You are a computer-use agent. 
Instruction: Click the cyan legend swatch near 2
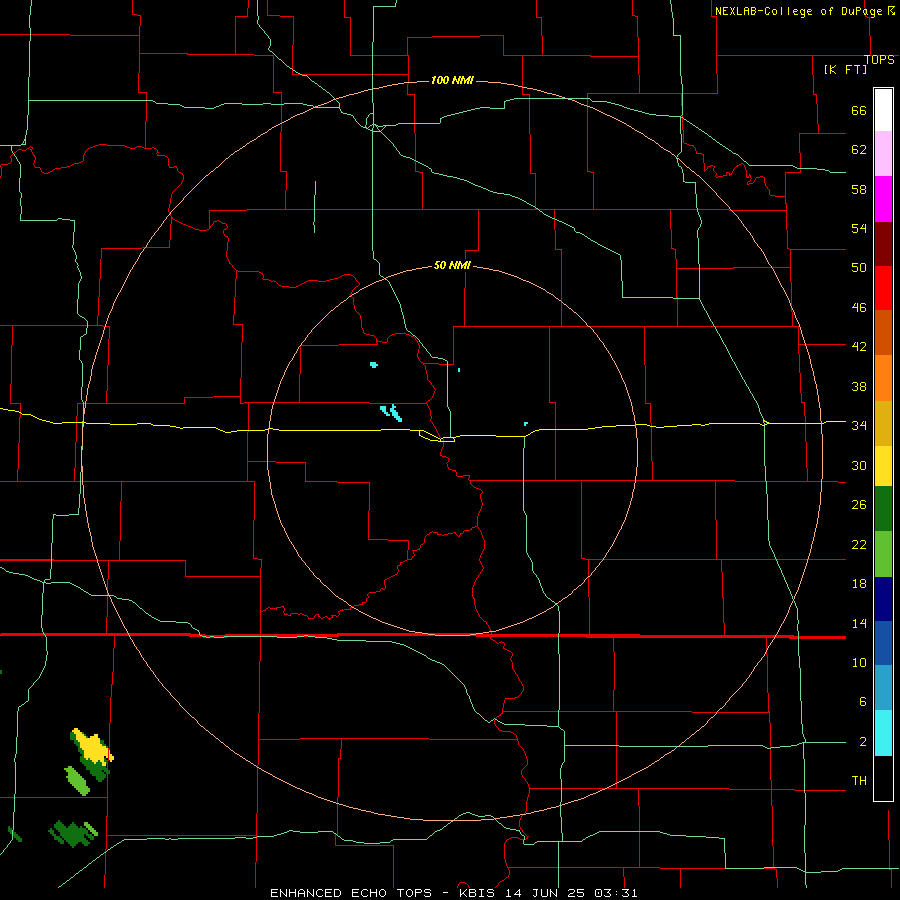pos(883,733)
